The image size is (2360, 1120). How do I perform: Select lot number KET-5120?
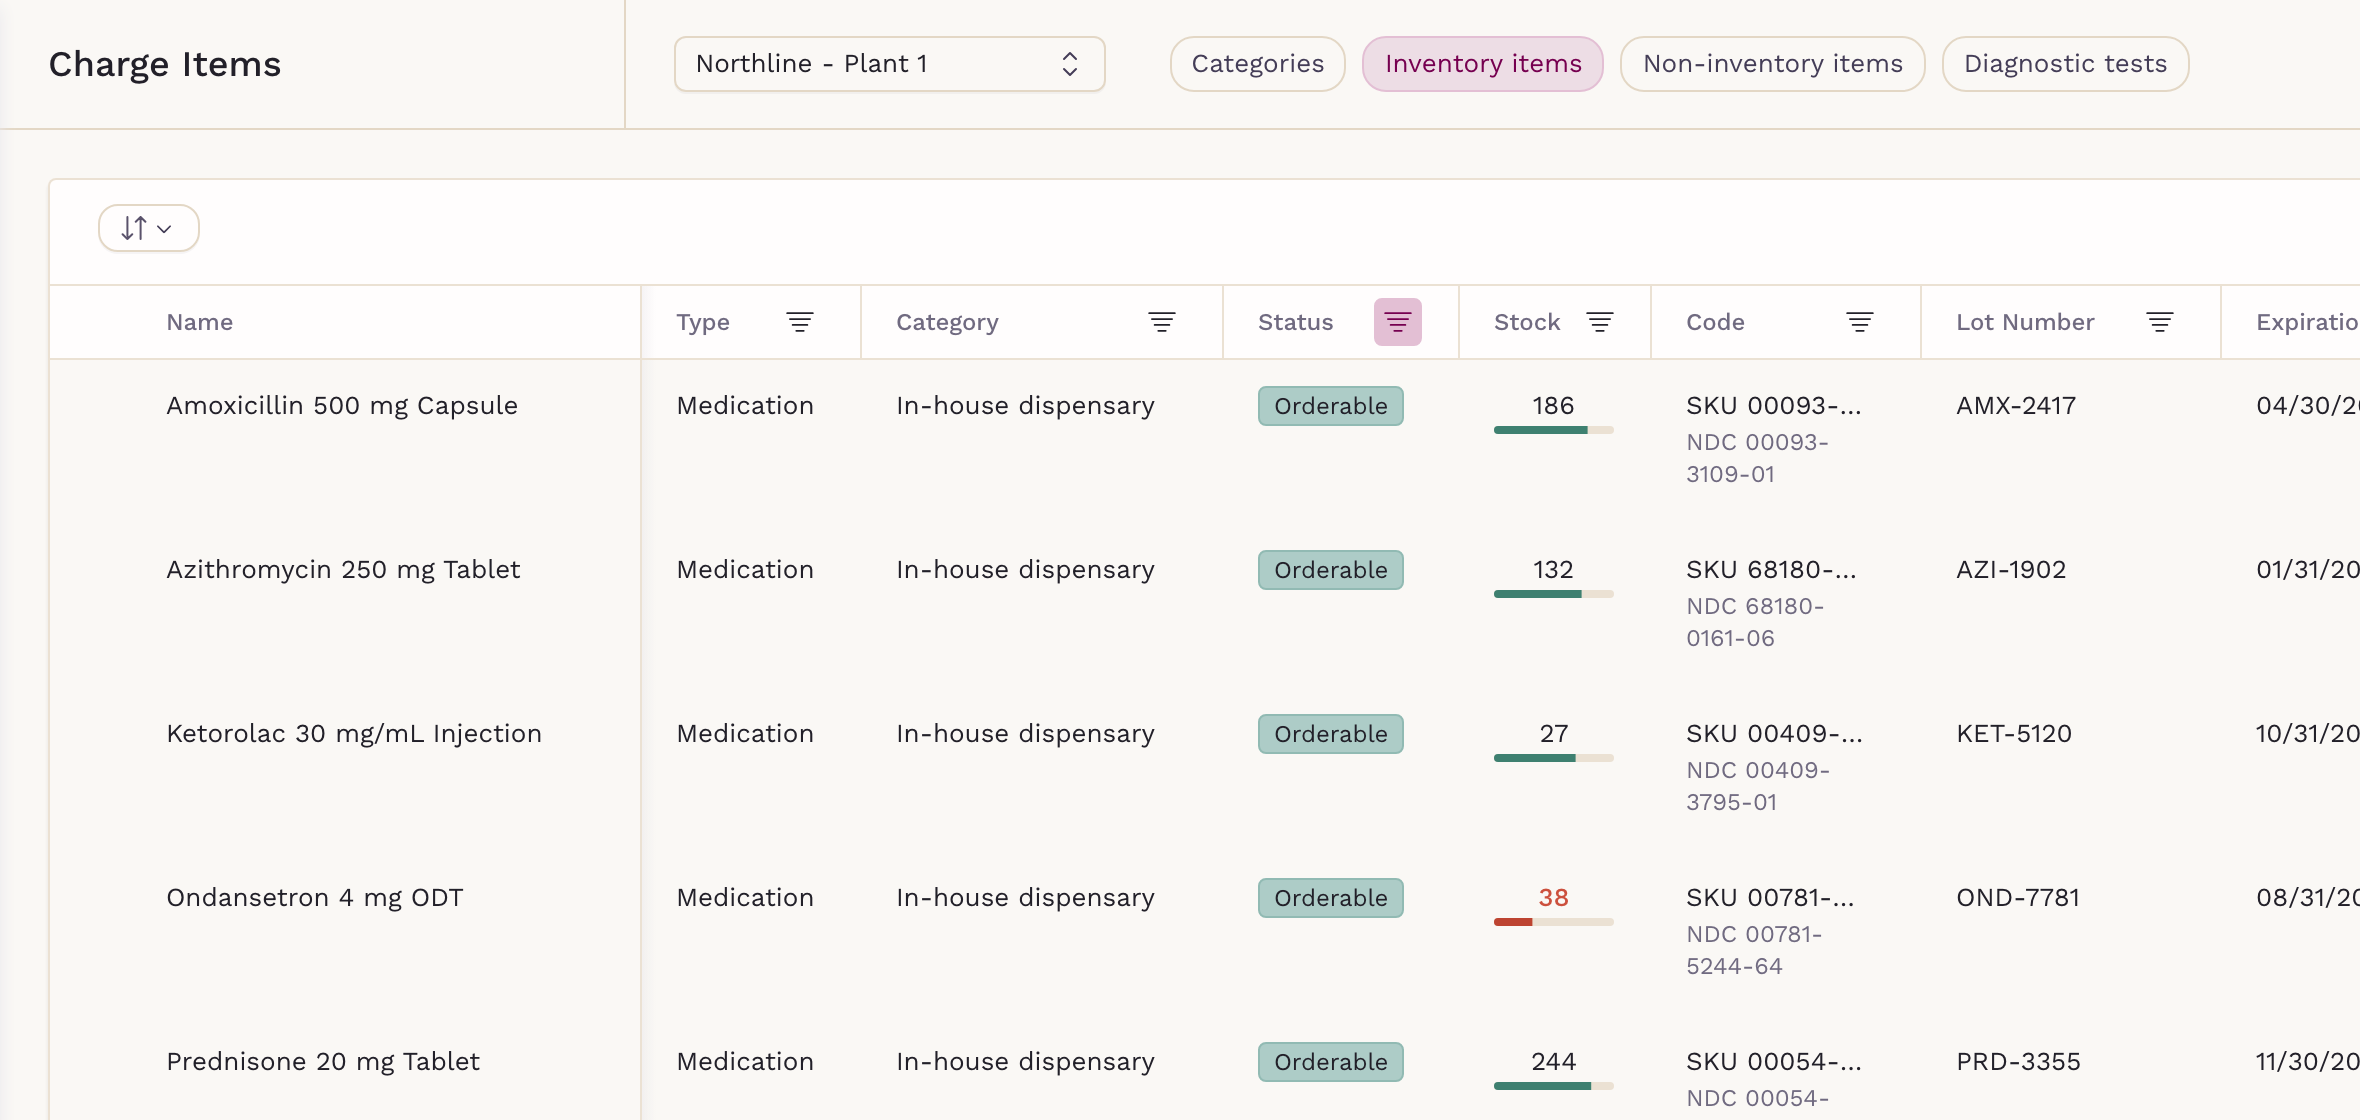[x=2014, y=734]
